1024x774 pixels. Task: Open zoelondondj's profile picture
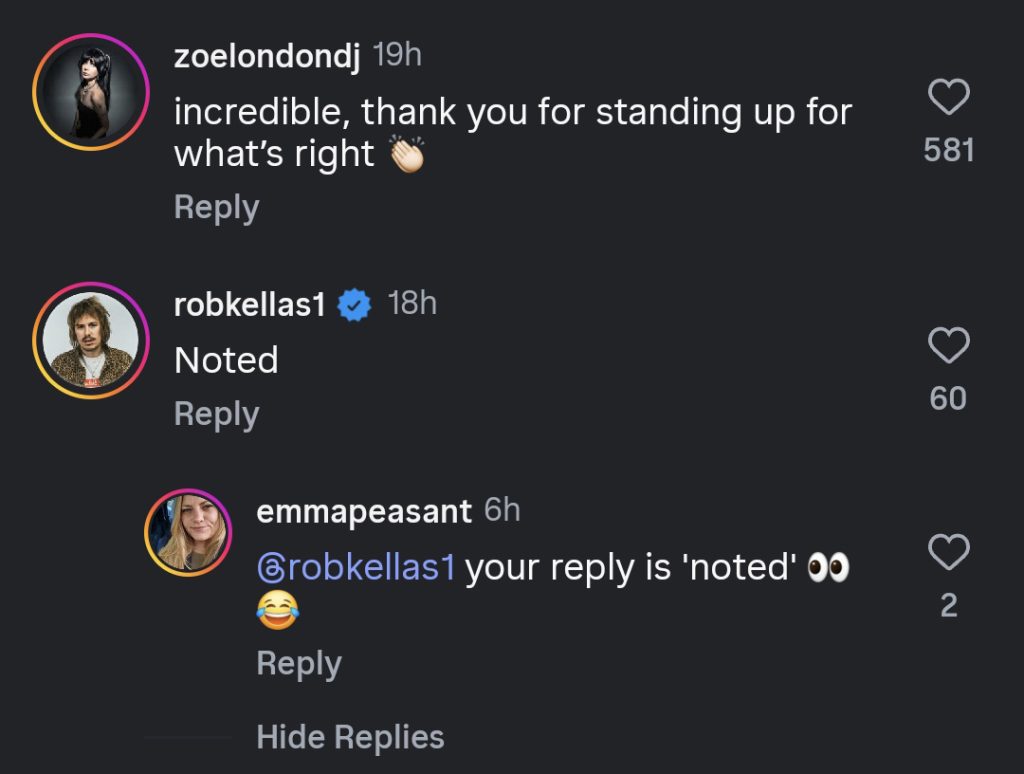pyautogui.click(x=91, y=92)
